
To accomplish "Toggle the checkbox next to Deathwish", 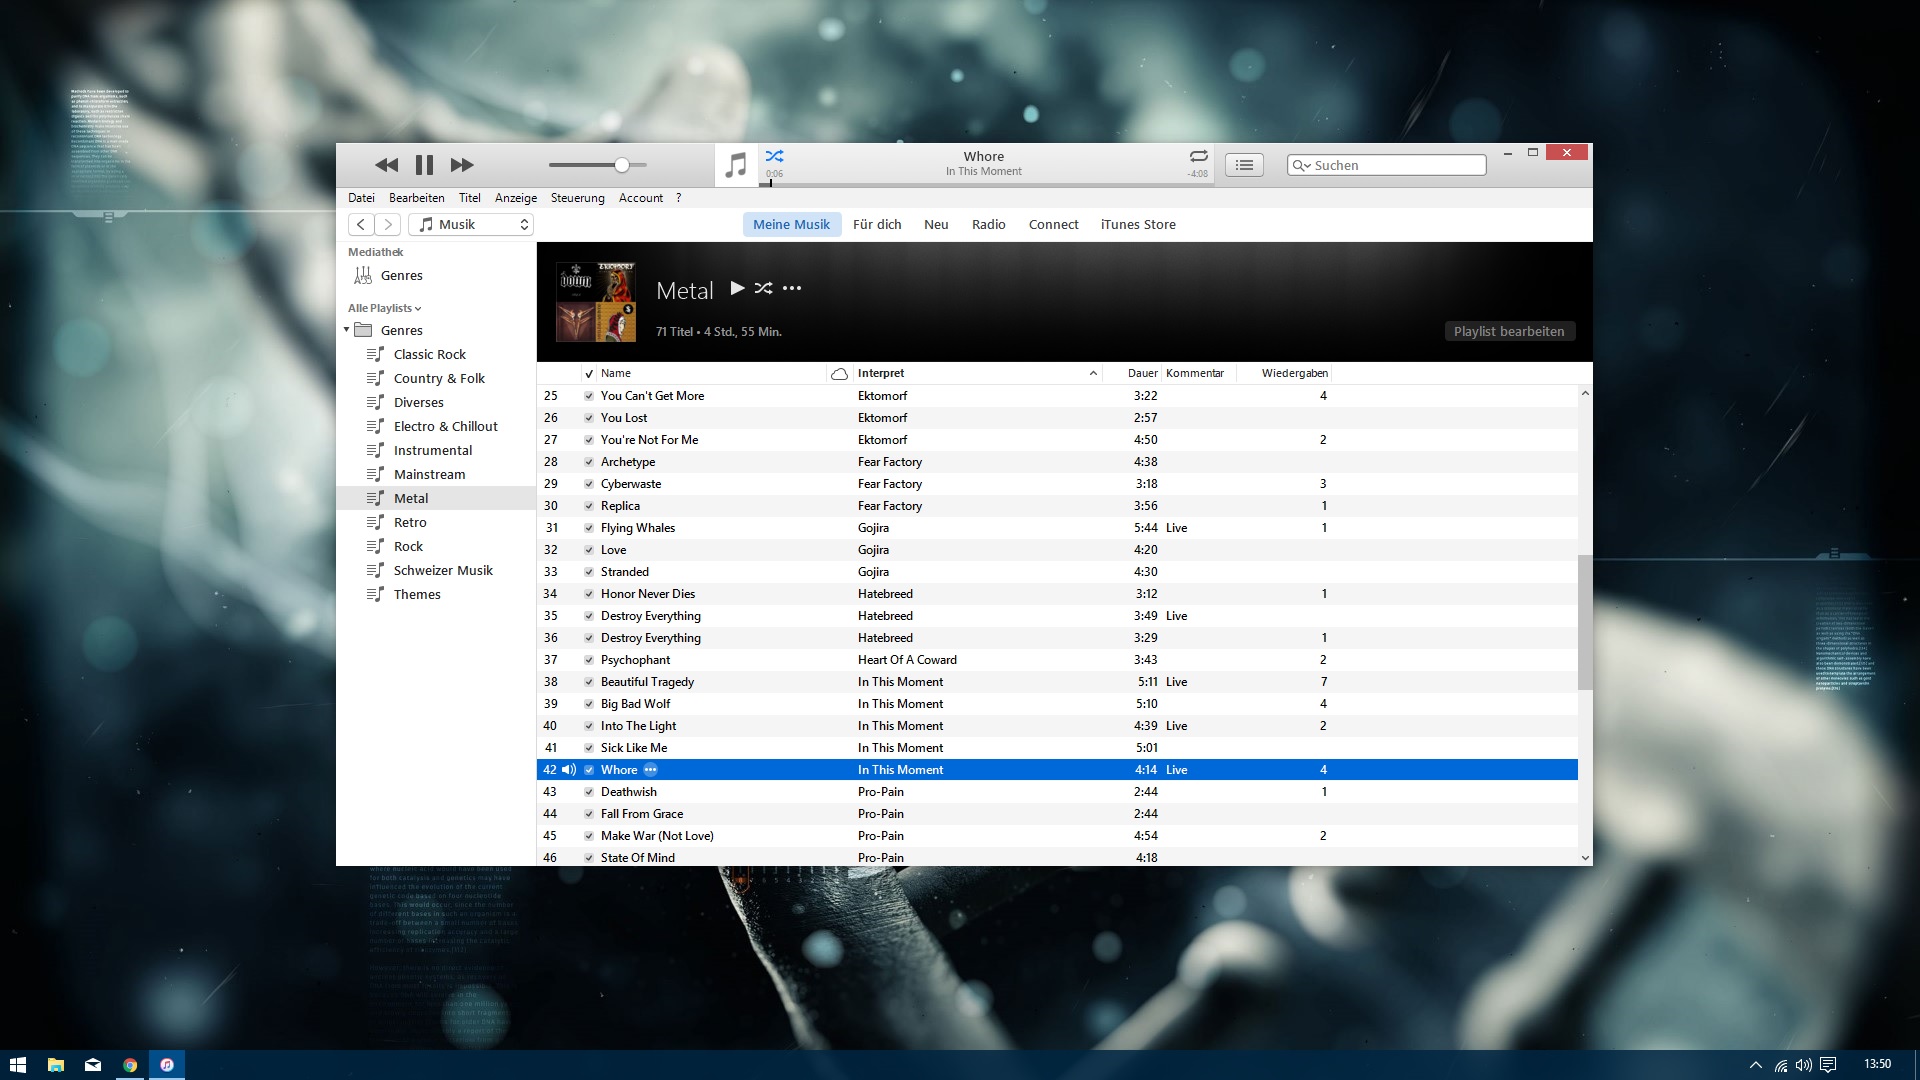I will [x=589, y=792].
